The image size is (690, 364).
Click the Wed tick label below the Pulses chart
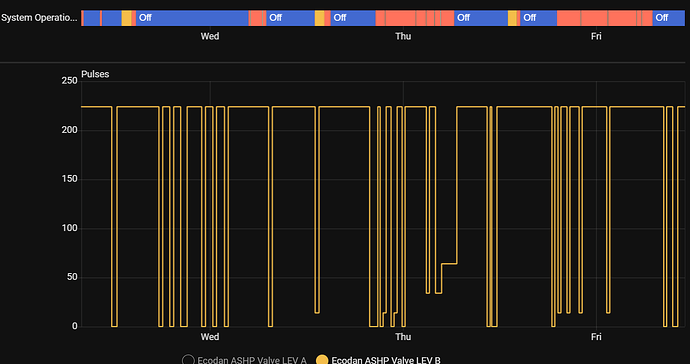tap(210, 337)
